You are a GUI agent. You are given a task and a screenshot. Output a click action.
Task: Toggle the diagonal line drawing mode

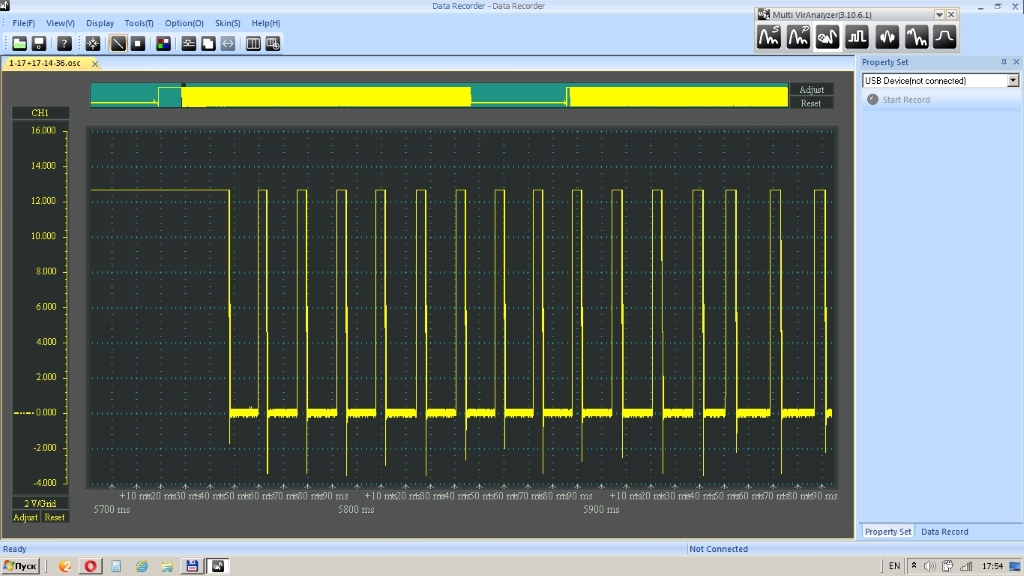118,44
